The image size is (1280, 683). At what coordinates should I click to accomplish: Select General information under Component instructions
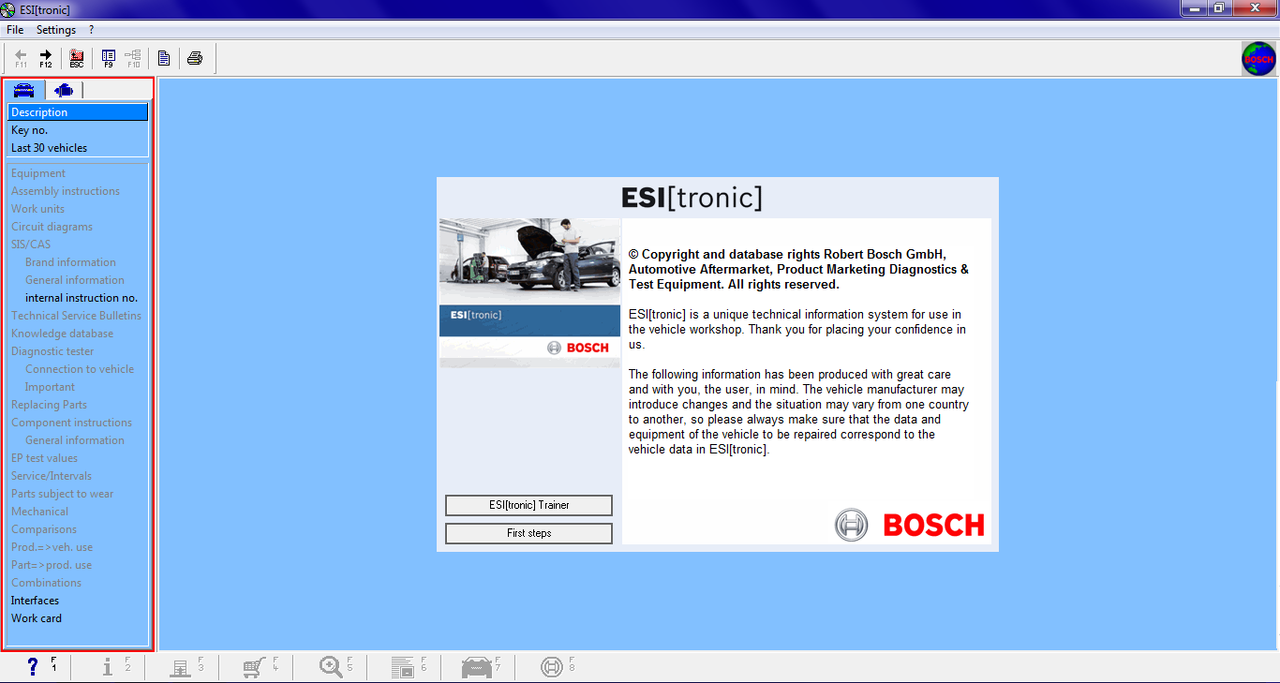[x=74, y=440]
